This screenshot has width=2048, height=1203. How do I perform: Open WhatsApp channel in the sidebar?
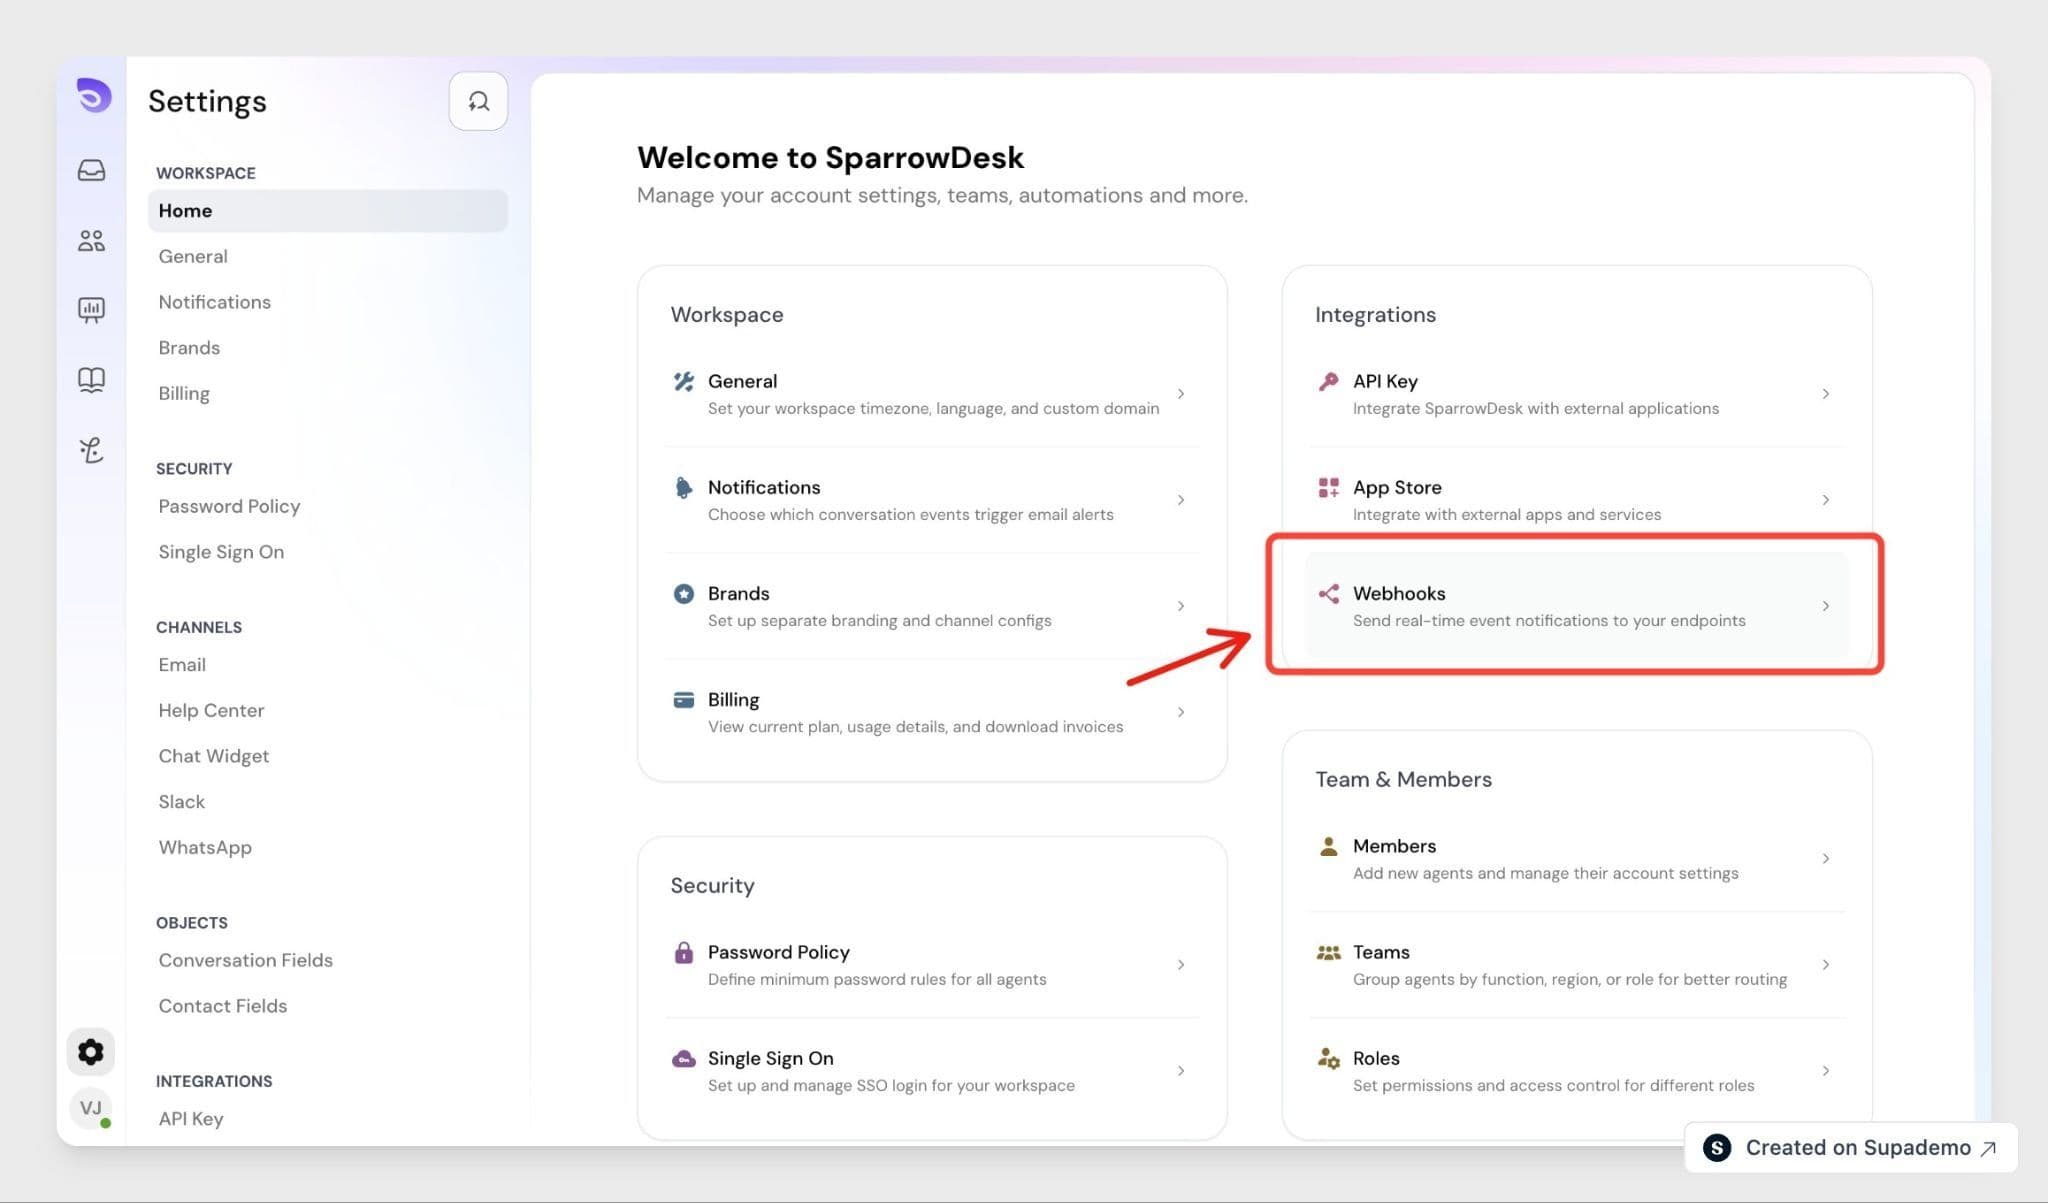click(x=205, y=848)
